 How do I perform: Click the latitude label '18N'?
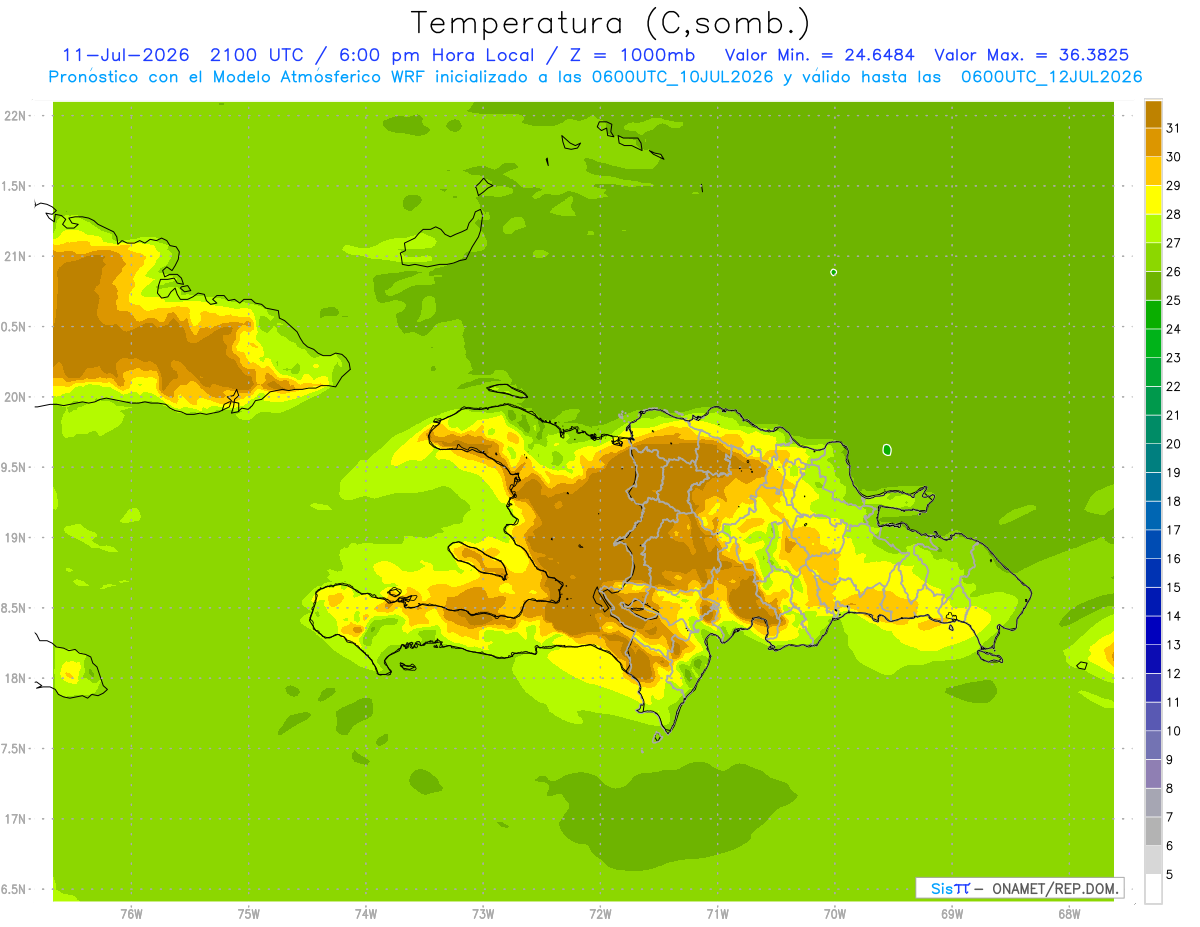(16, 678)
